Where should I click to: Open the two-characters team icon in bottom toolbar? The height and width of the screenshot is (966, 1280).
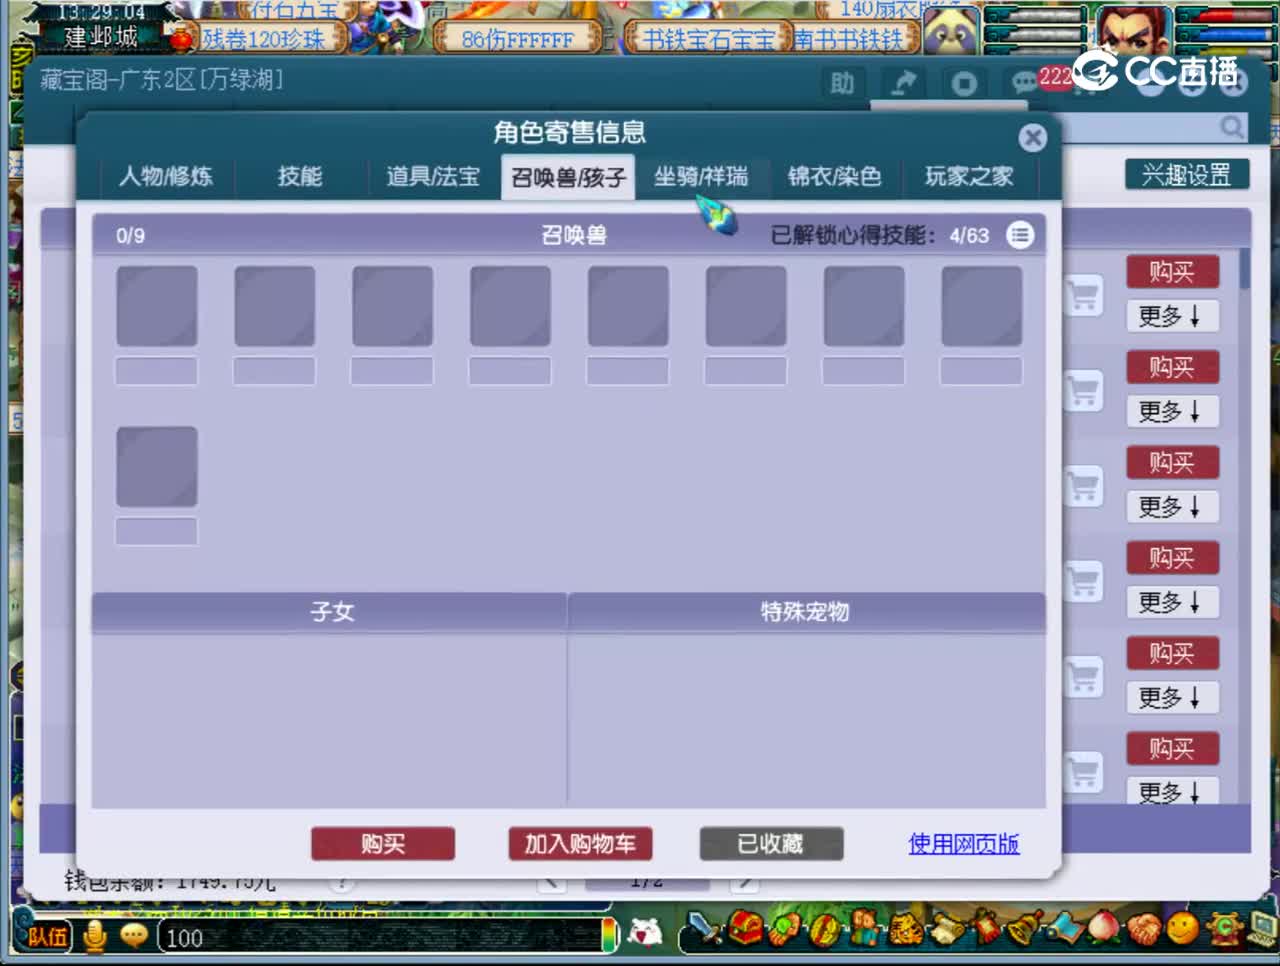(x=866, y=929)
